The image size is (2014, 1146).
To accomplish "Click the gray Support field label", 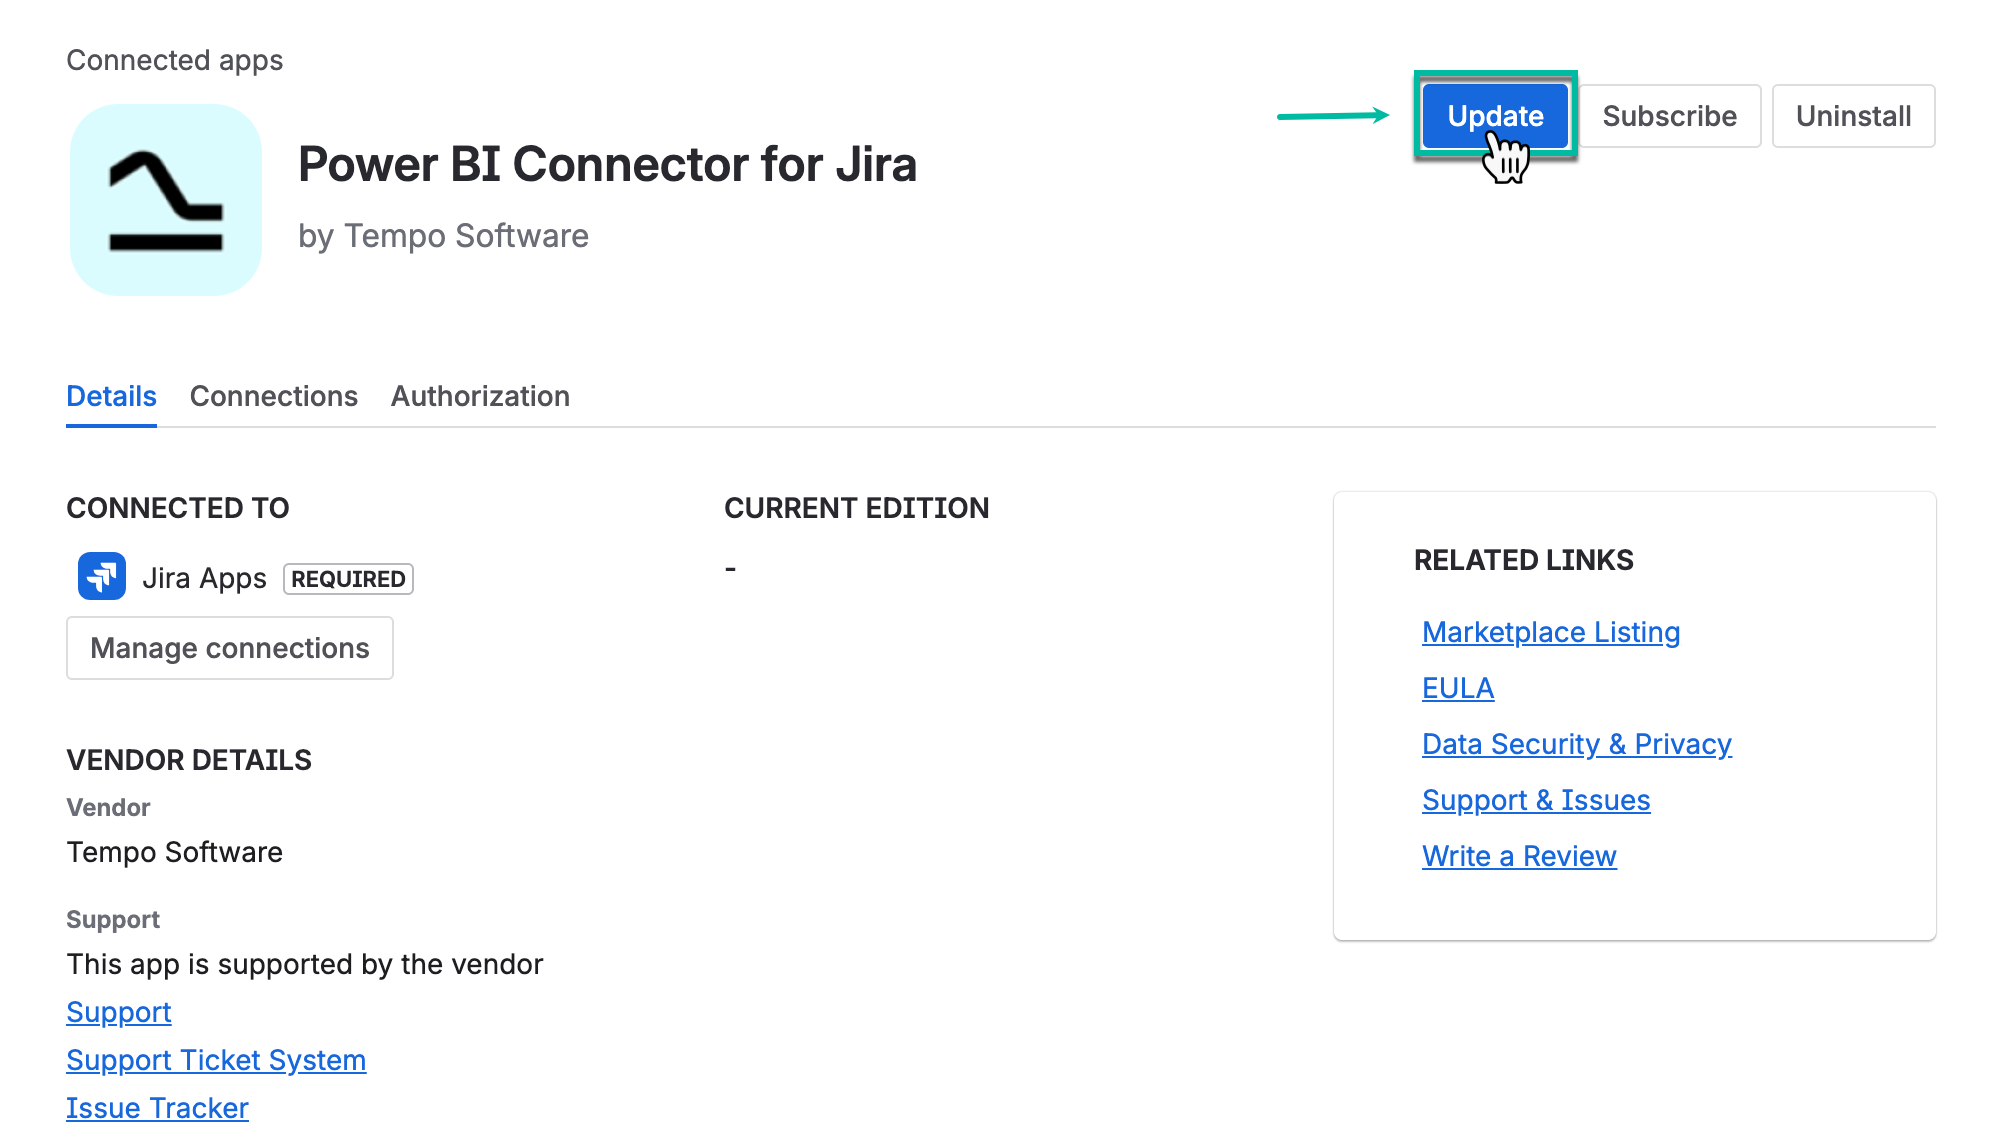I will tap(113, 920).
